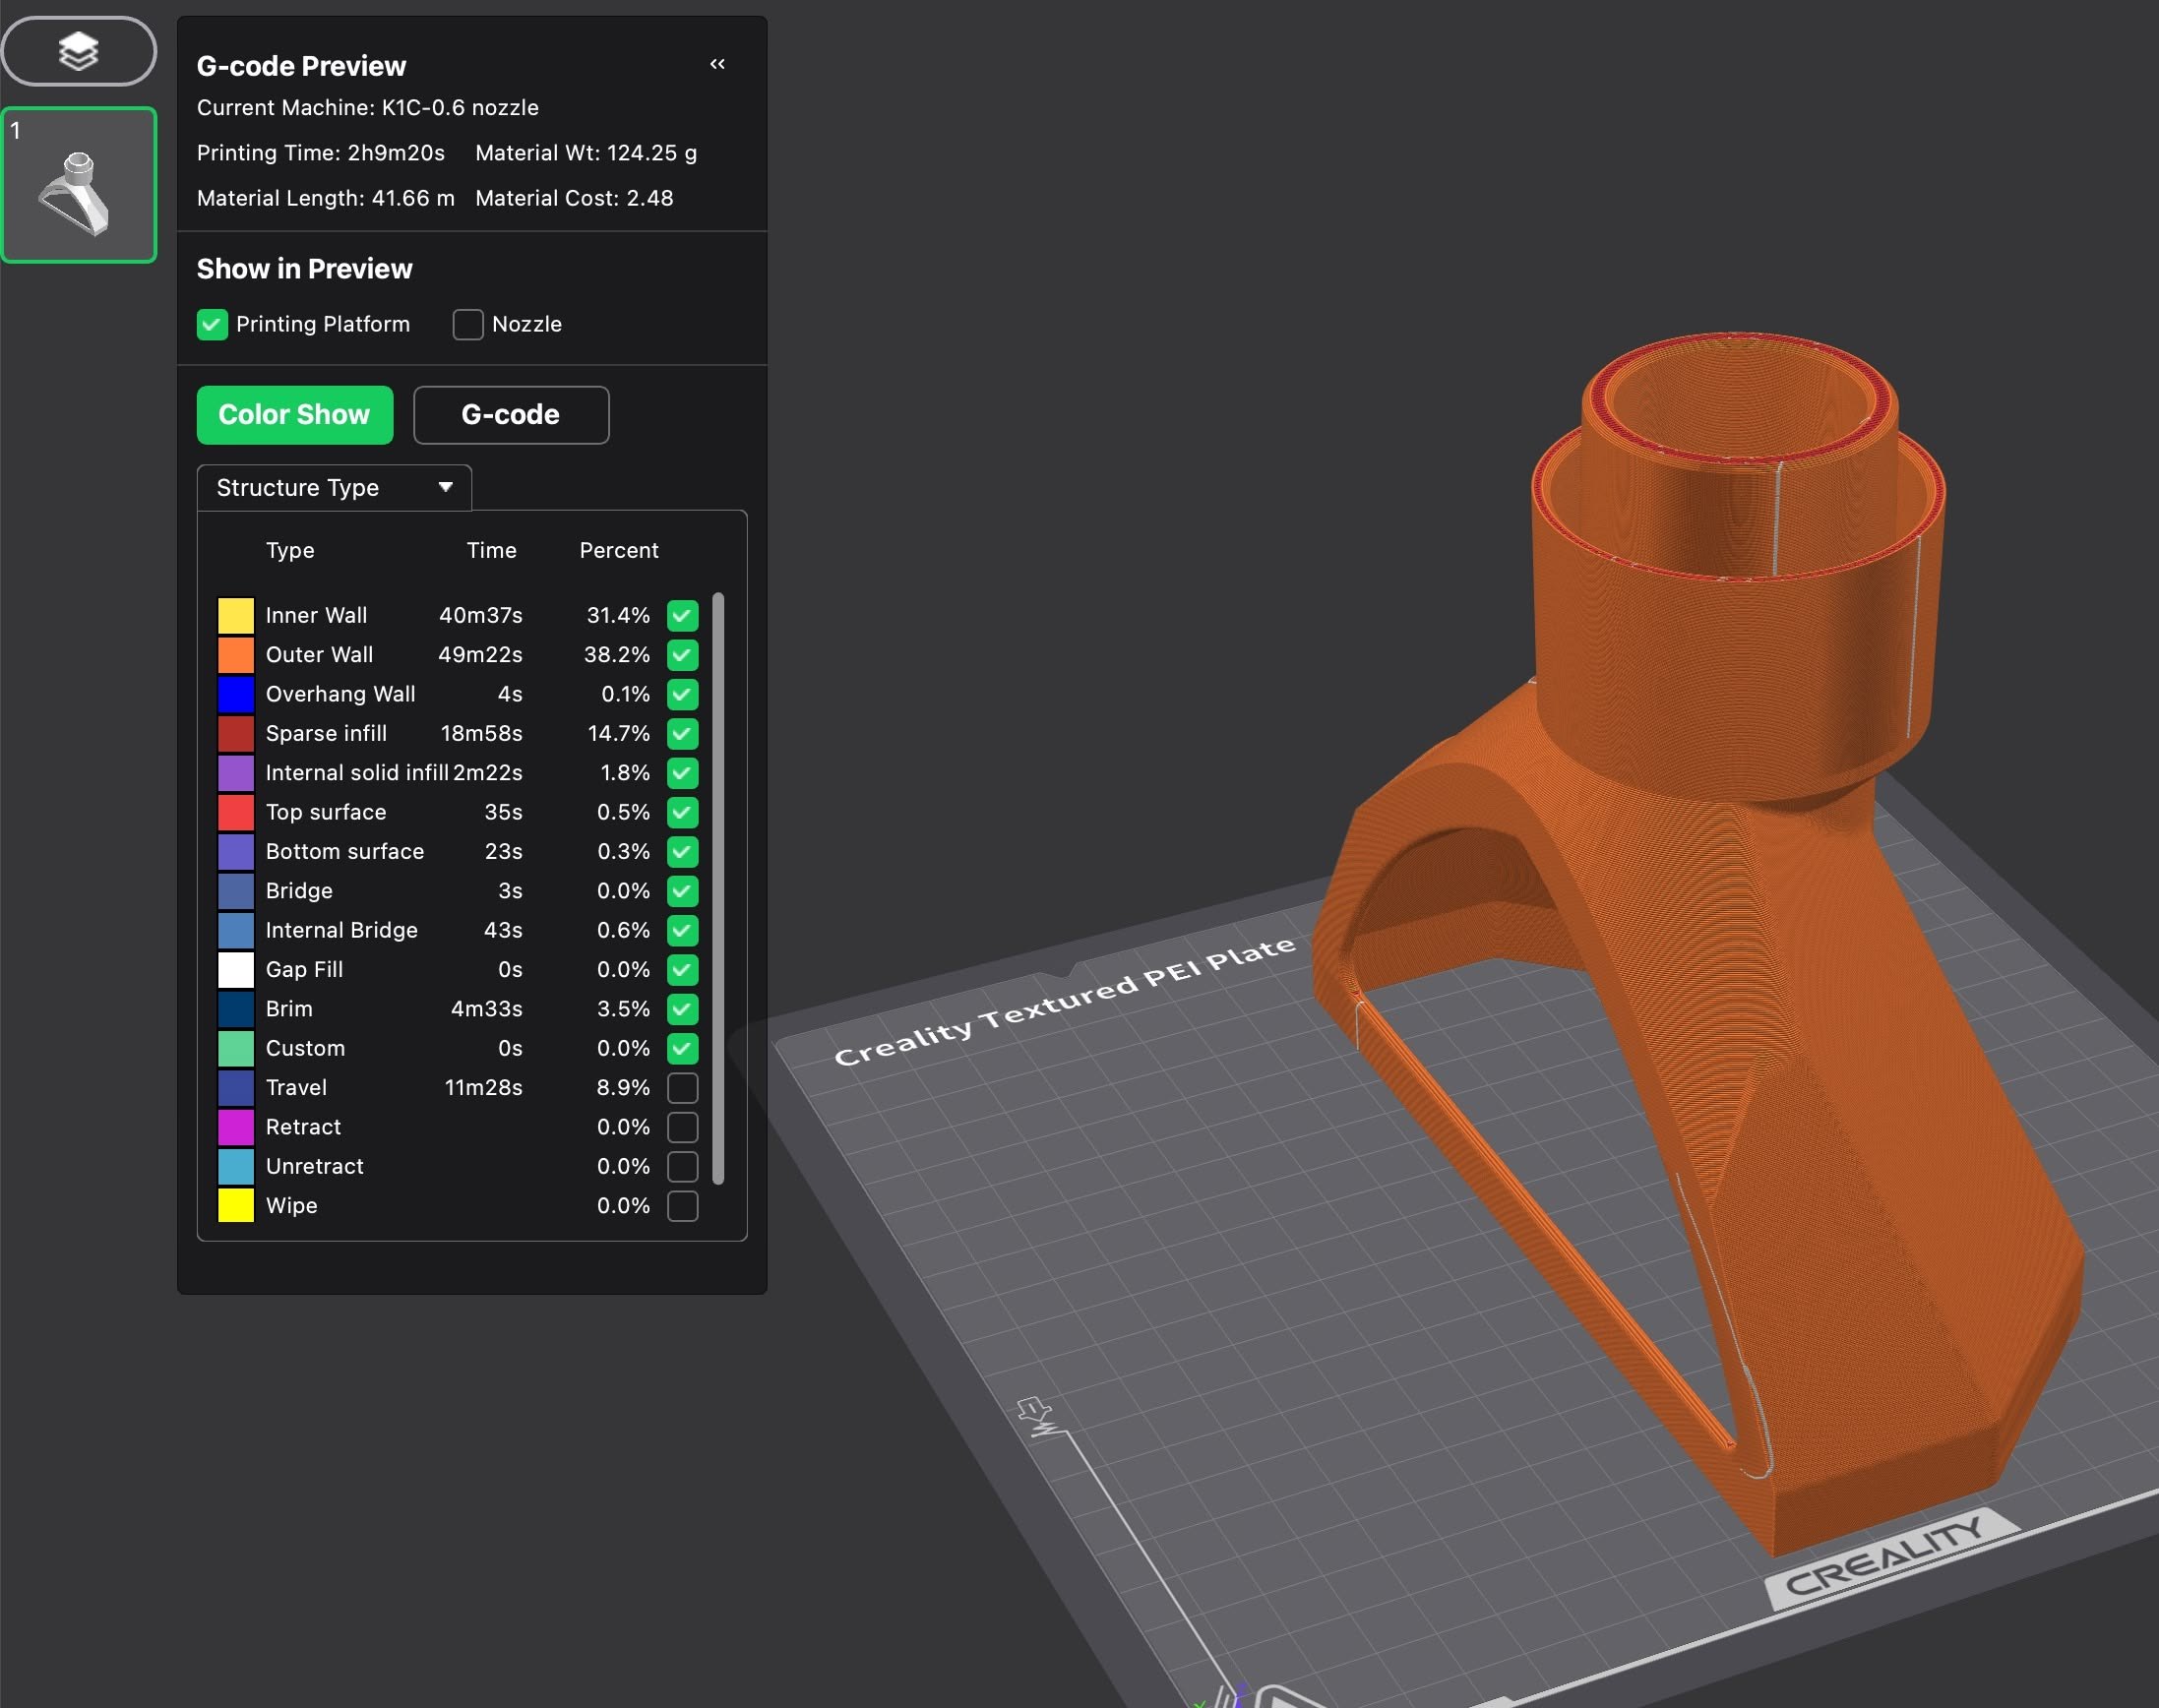Hide the Brim lines
Viewport: 2159px width, 1708px height.
(x=682, y=1009)
